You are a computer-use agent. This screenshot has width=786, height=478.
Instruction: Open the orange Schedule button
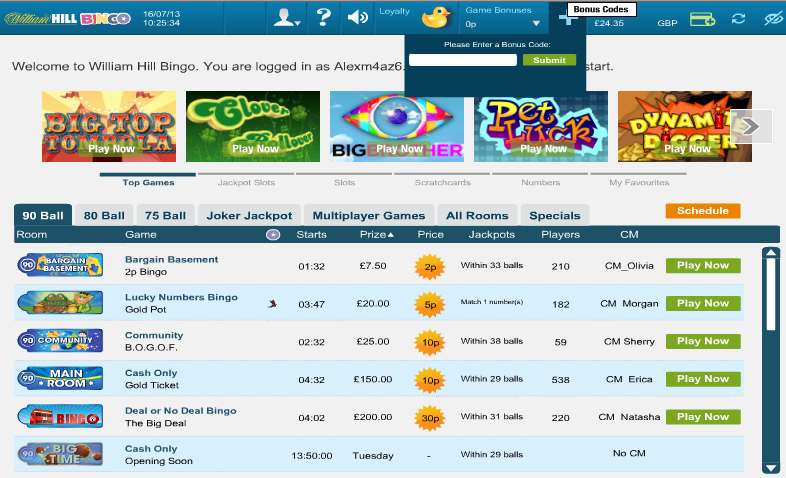point(703,211)
